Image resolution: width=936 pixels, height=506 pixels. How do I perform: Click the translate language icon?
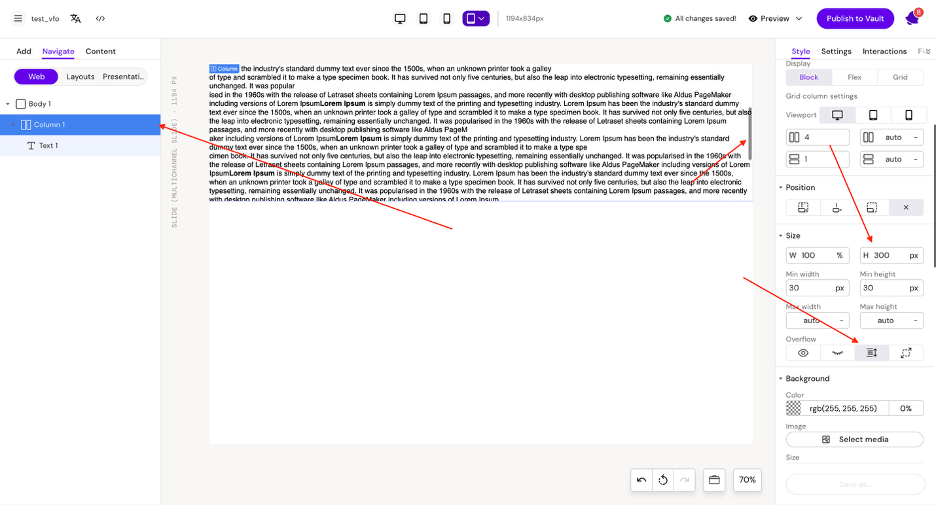75,18
